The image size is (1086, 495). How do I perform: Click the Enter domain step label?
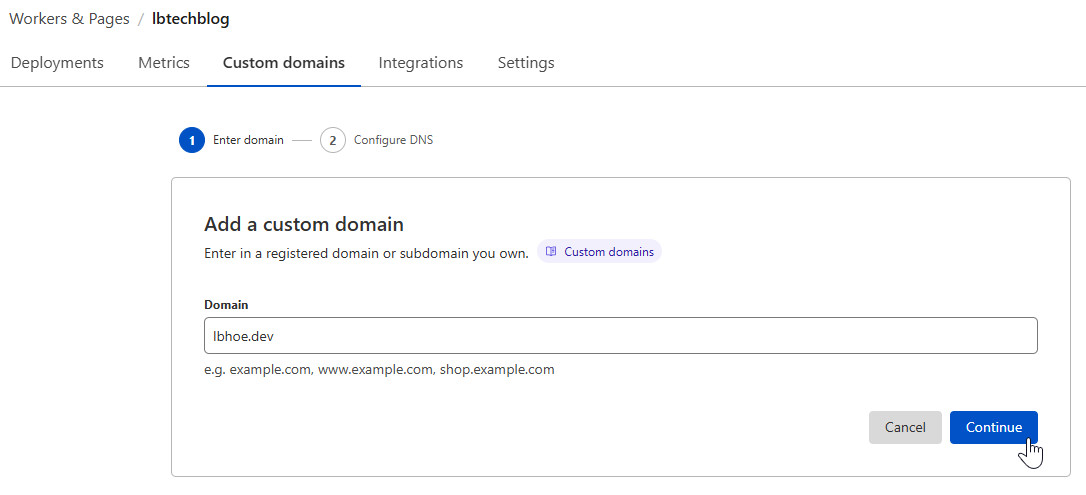(248, 141)
